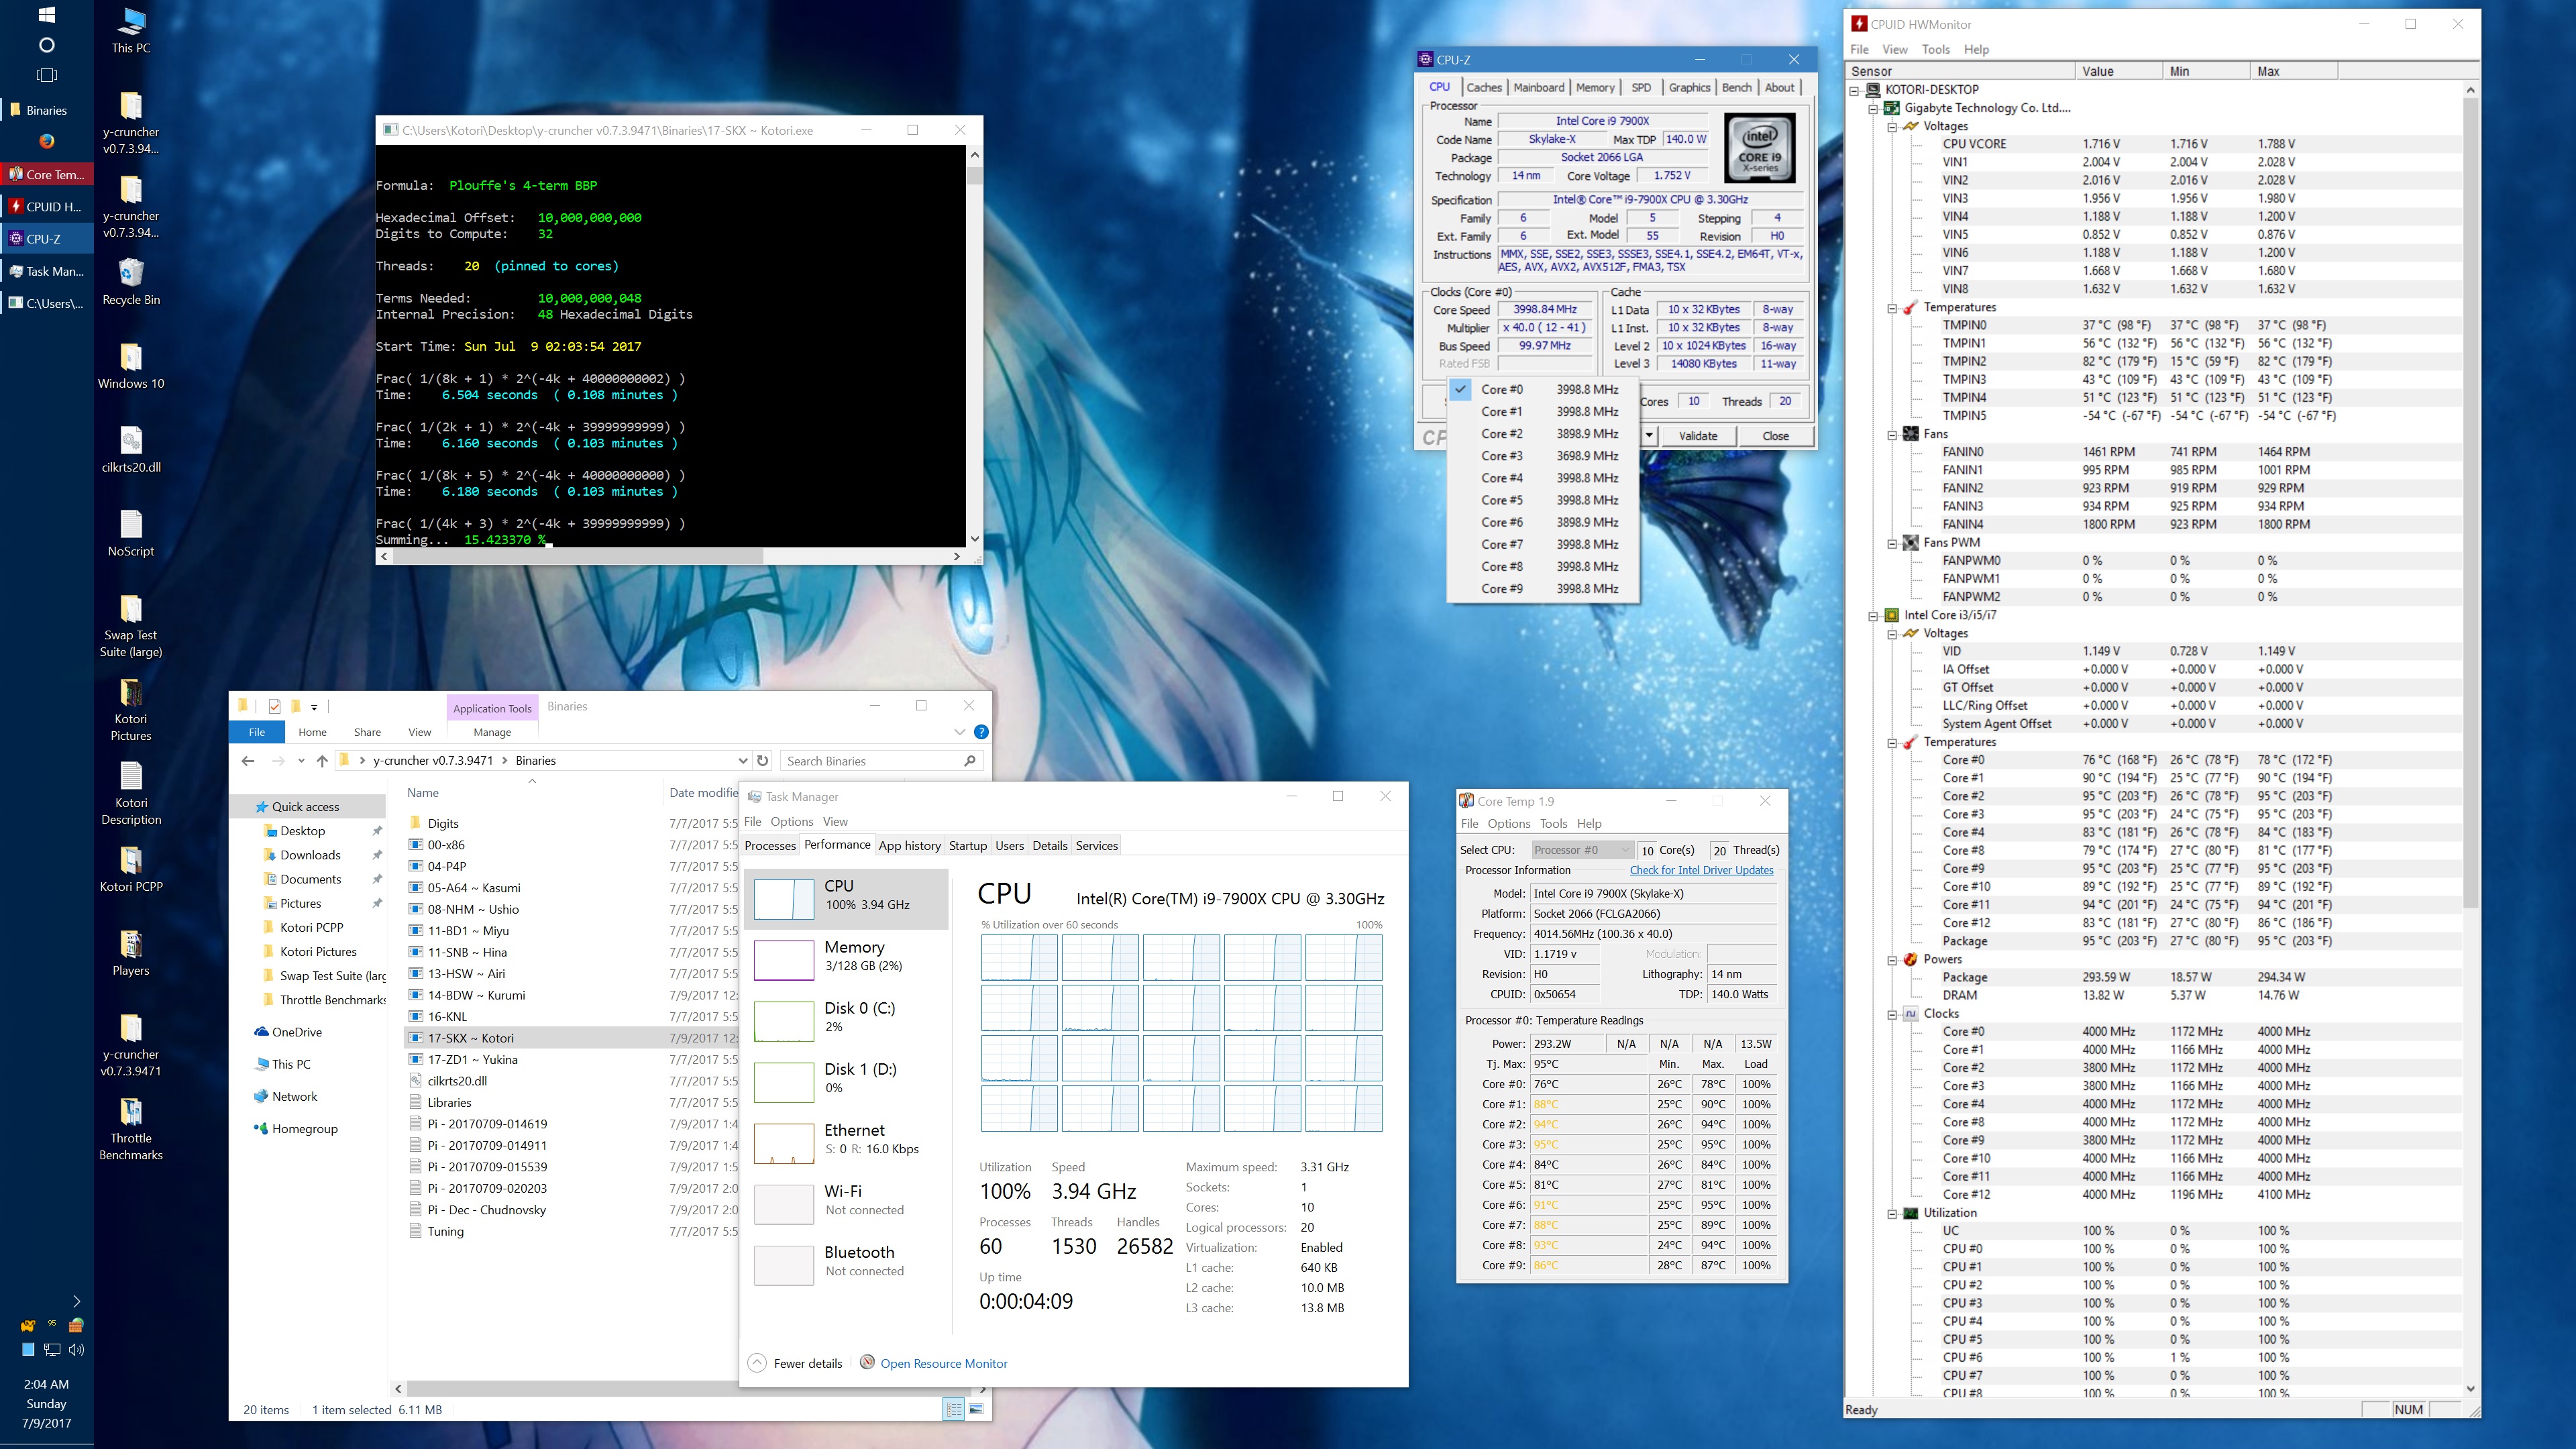
Task: Click the Explorer help question-mark icon
Action: [x=981, y=732]
